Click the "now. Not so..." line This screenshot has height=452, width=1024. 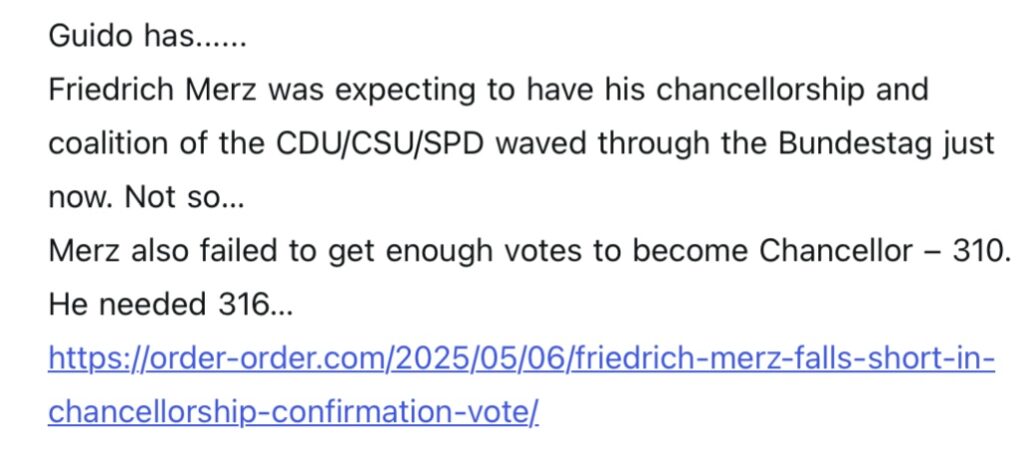[x=146, y=197]
